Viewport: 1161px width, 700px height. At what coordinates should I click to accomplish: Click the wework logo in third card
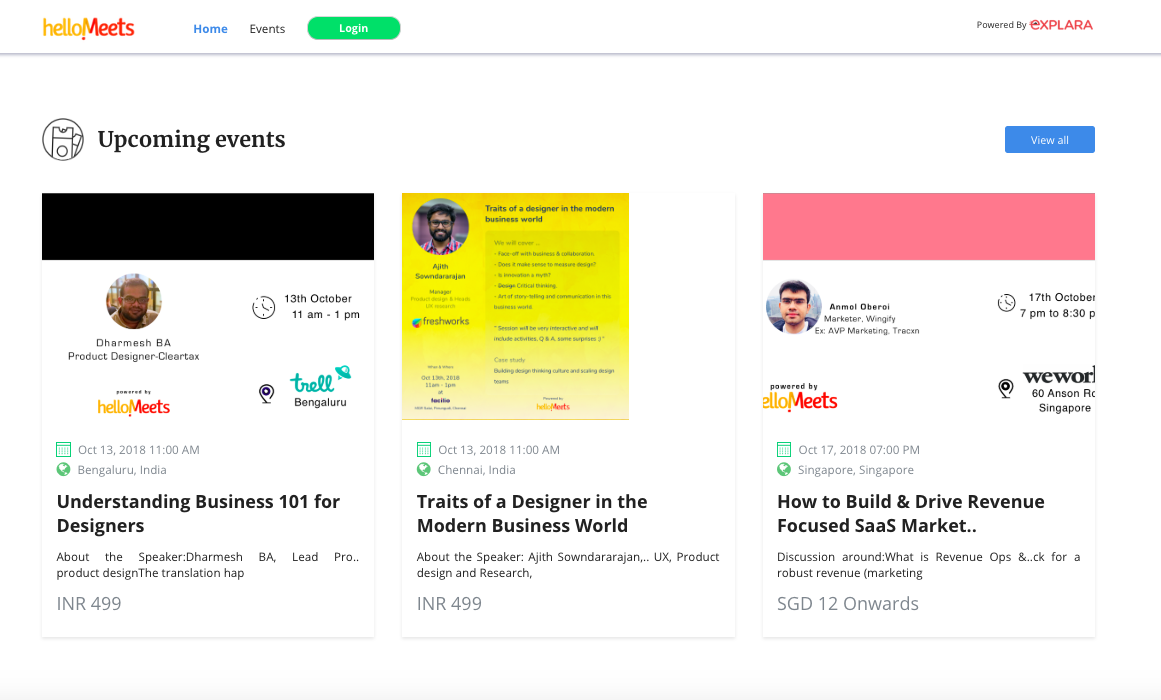coord(1059,376)
